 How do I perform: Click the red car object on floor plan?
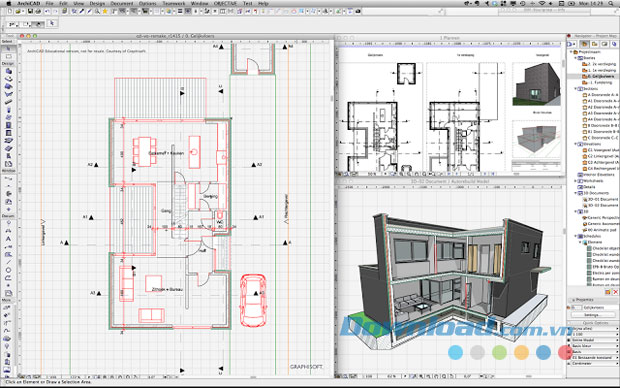point(253,301)
